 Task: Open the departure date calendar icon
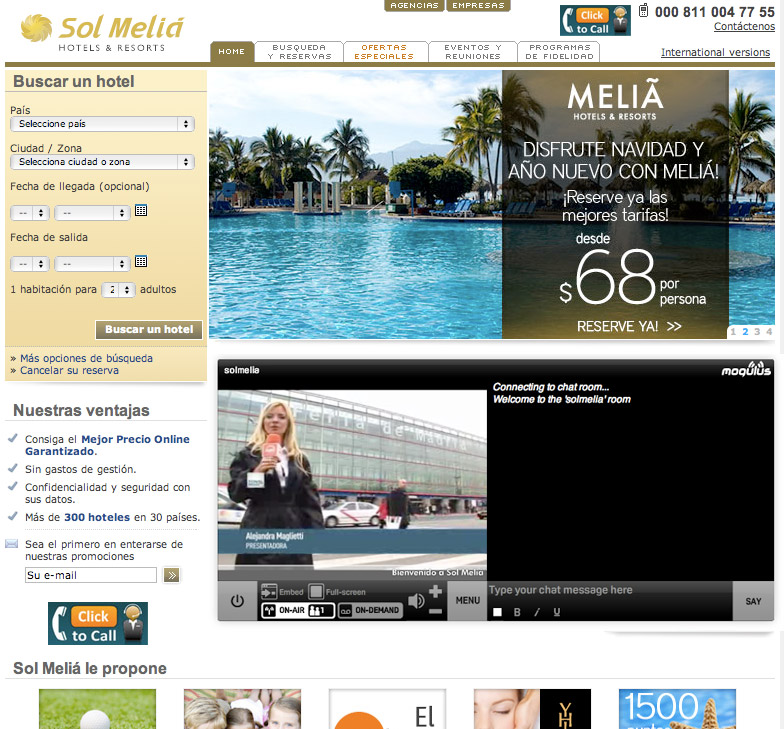[x=141, y=262]
